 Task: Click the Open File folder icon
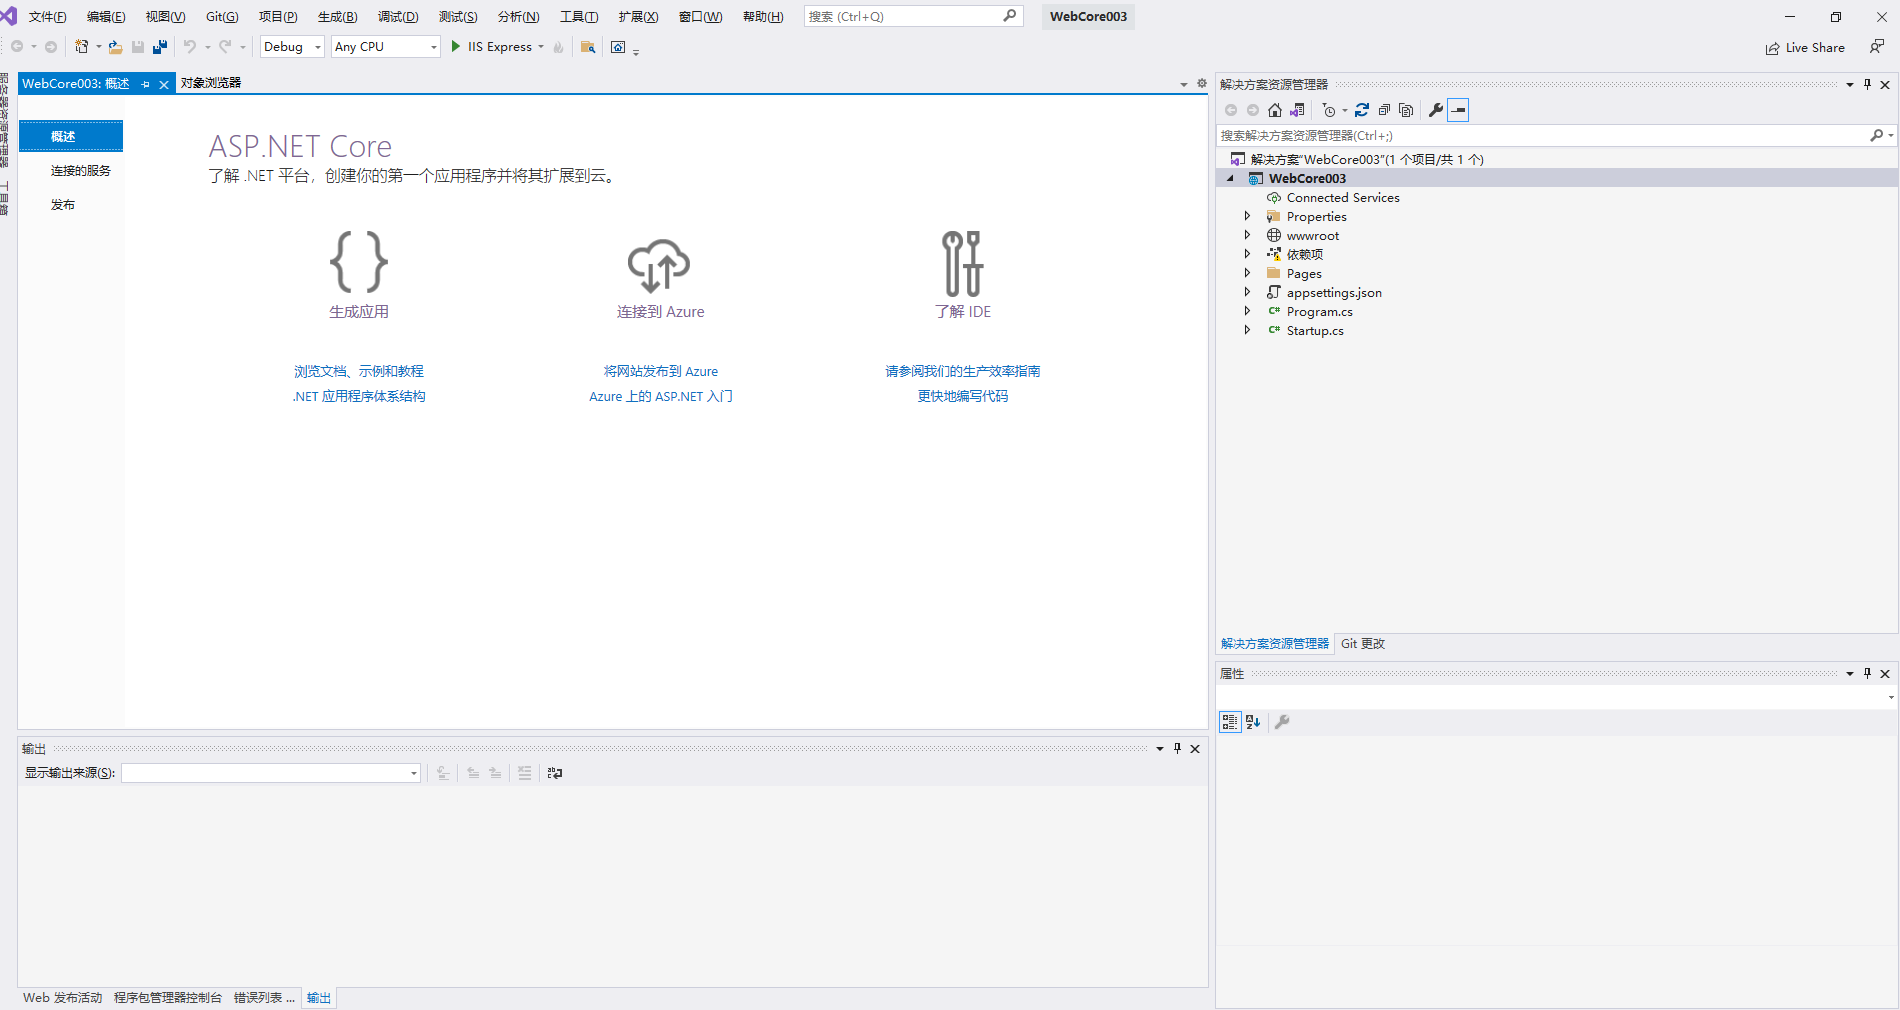(115, 47)
